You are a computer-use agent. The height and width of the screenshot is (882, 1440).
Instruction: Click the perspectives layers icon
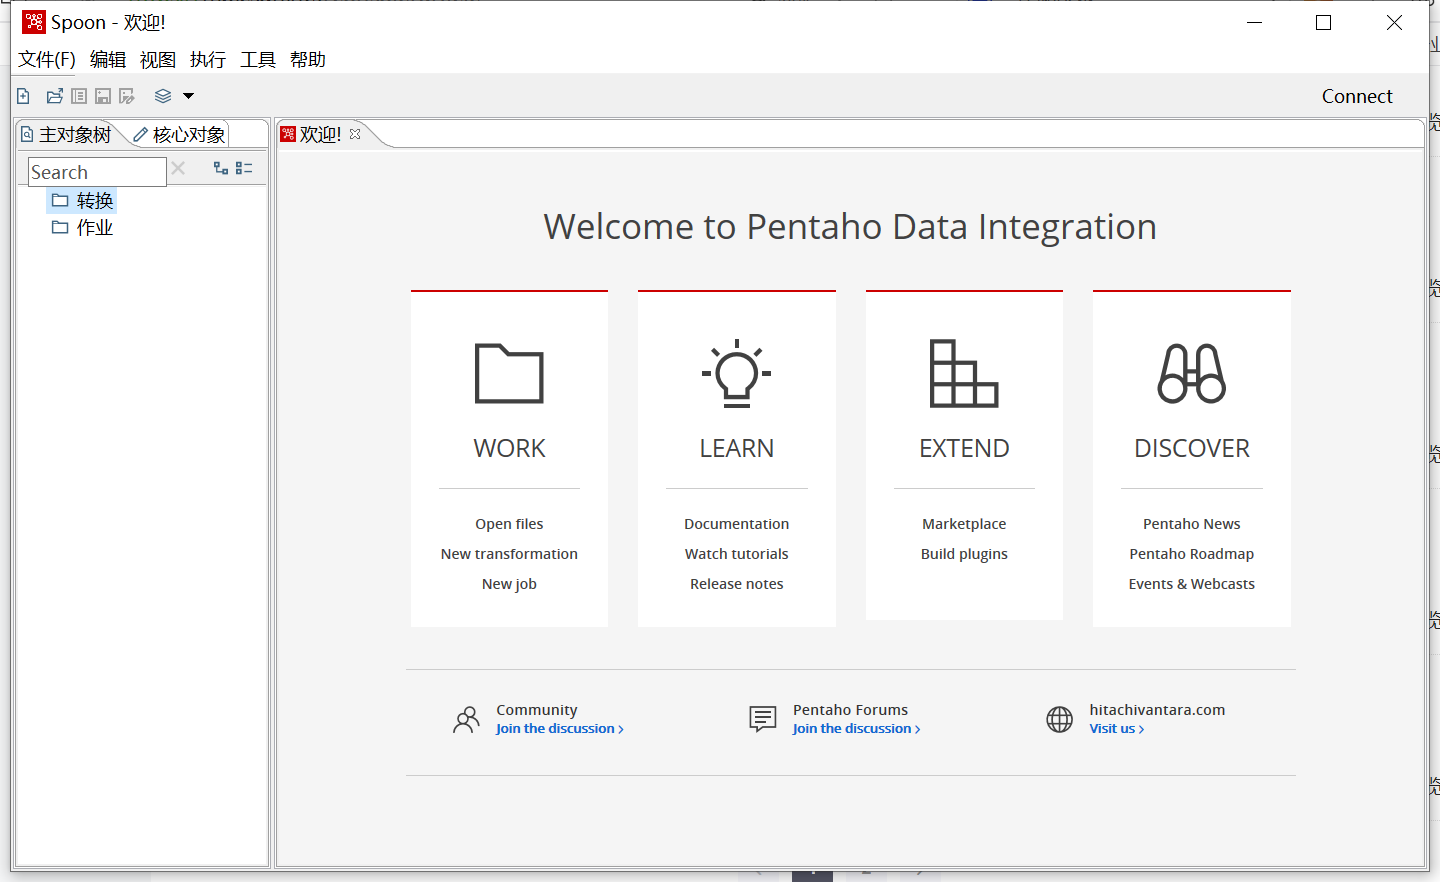163,96
